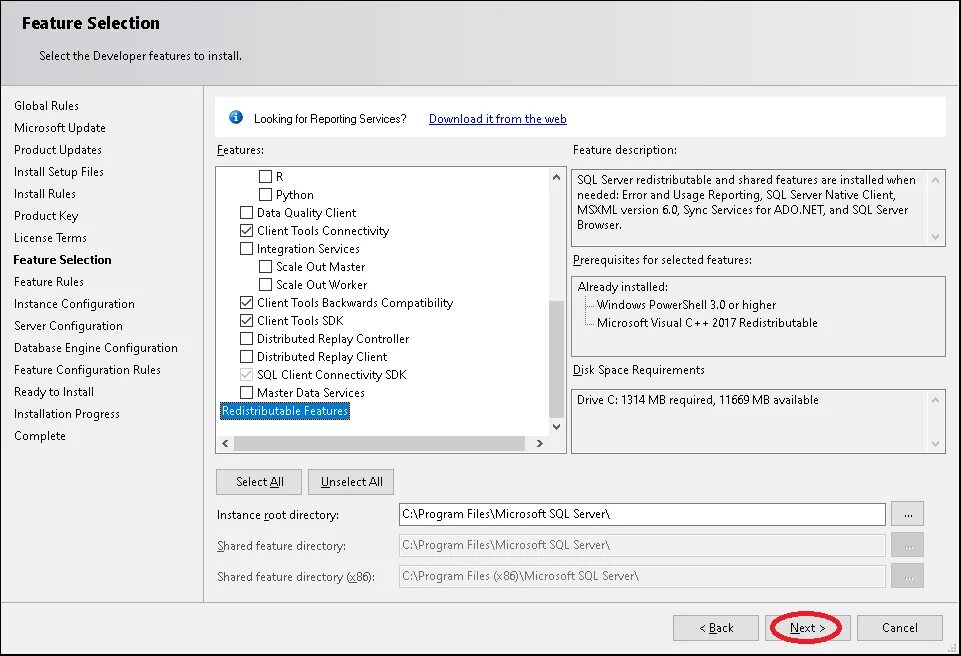Click the Drive C: disk space text
The height and width of the screenshot is (656, 961).
pyautogui.click(x=697, y=400)
